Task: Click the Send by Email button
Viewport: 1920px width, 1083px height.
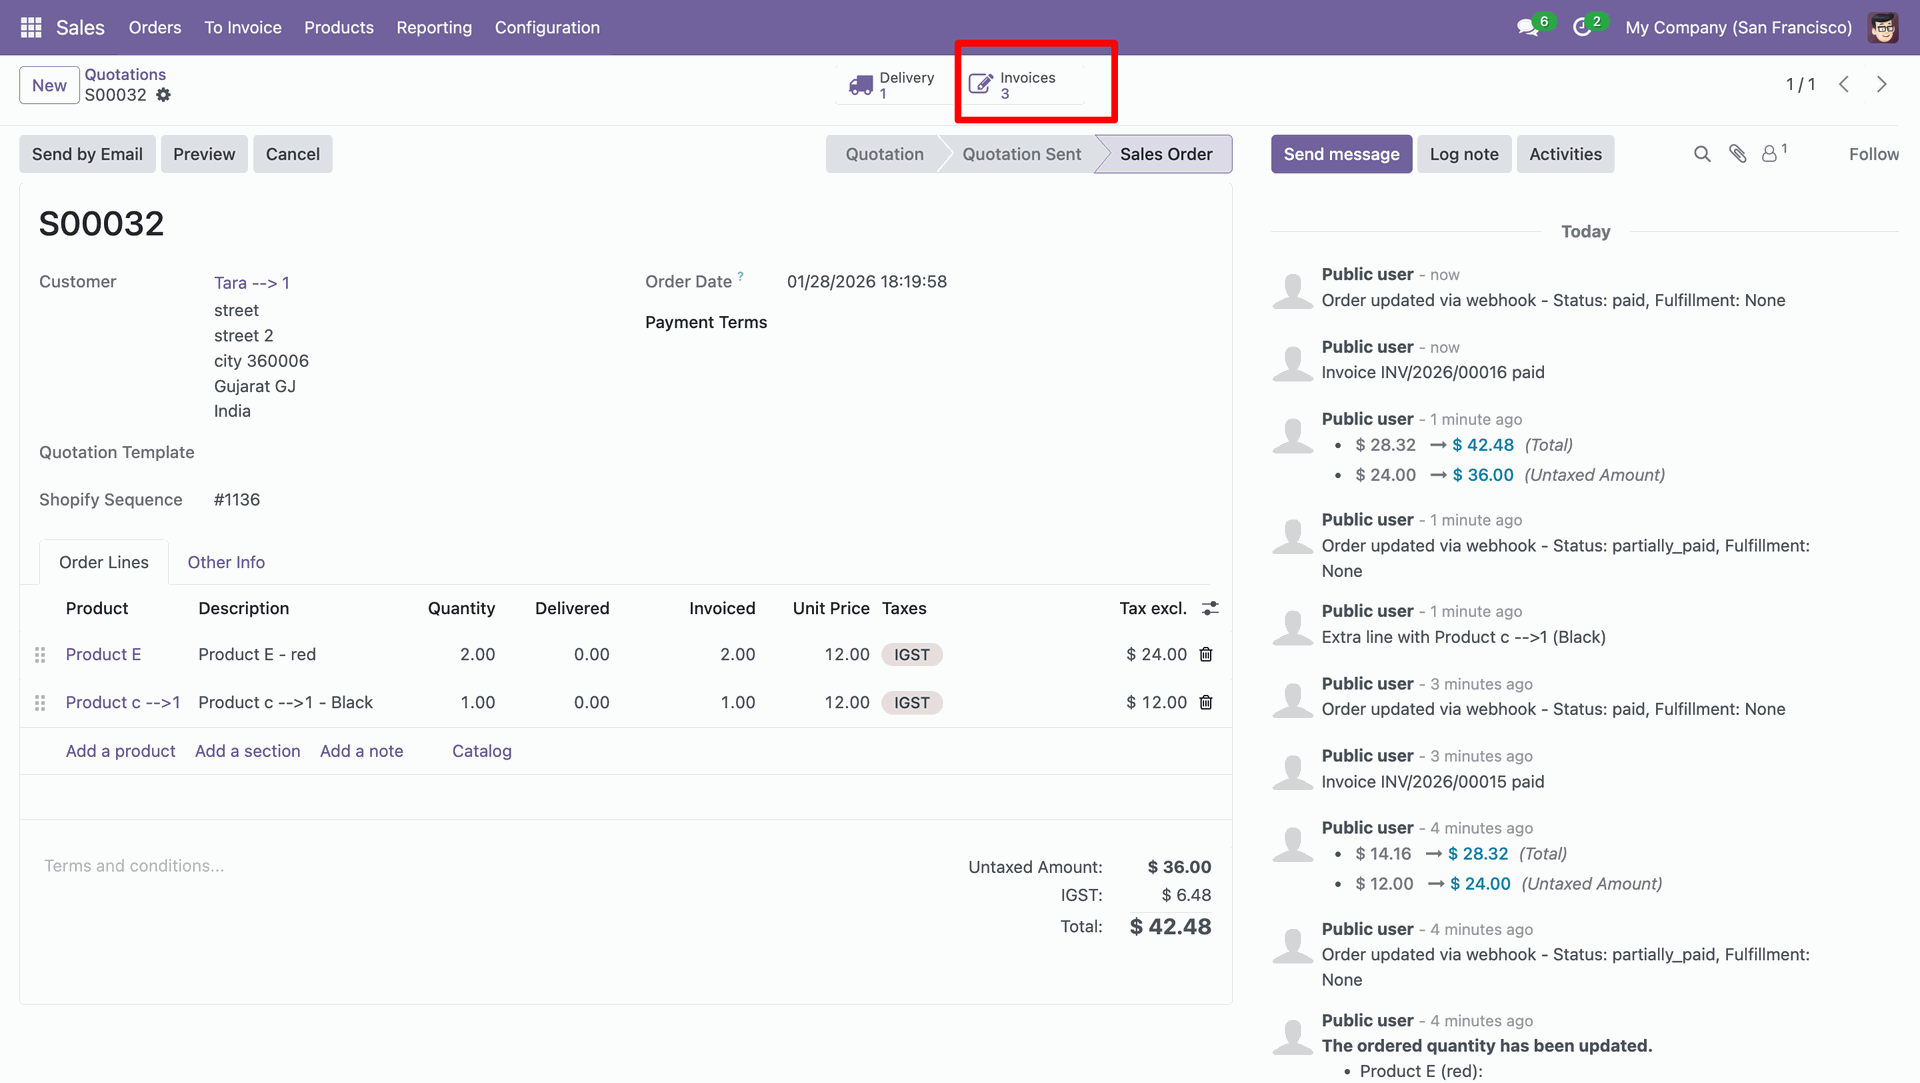Action: coord(87,154)
